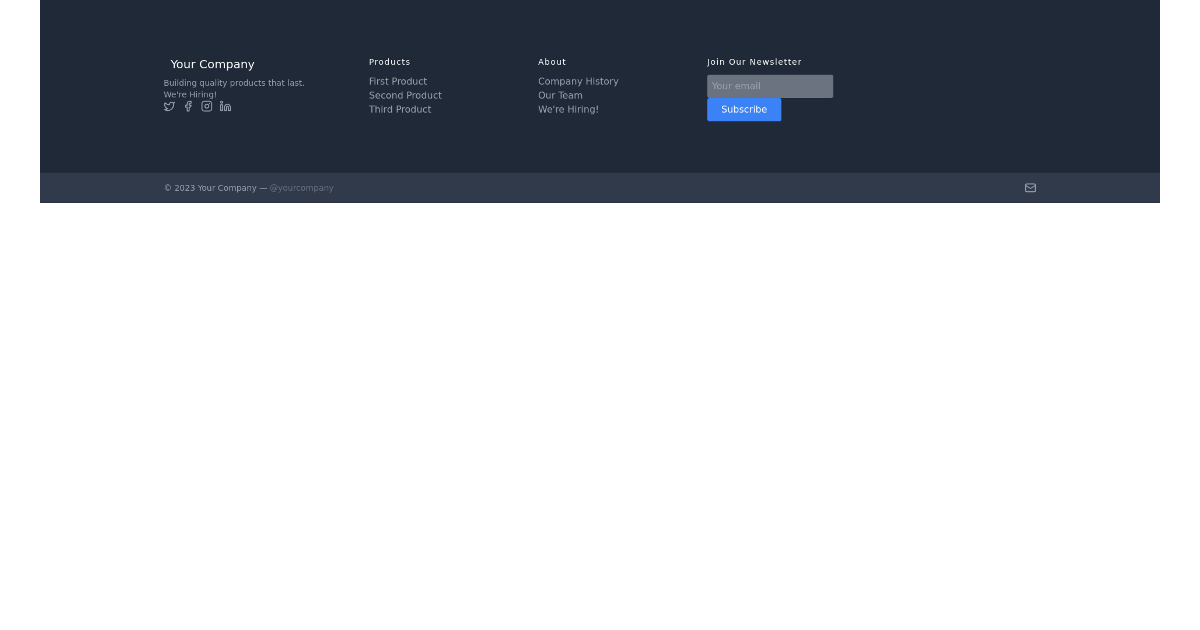Click the Your email input field

(x=769, y=86)
